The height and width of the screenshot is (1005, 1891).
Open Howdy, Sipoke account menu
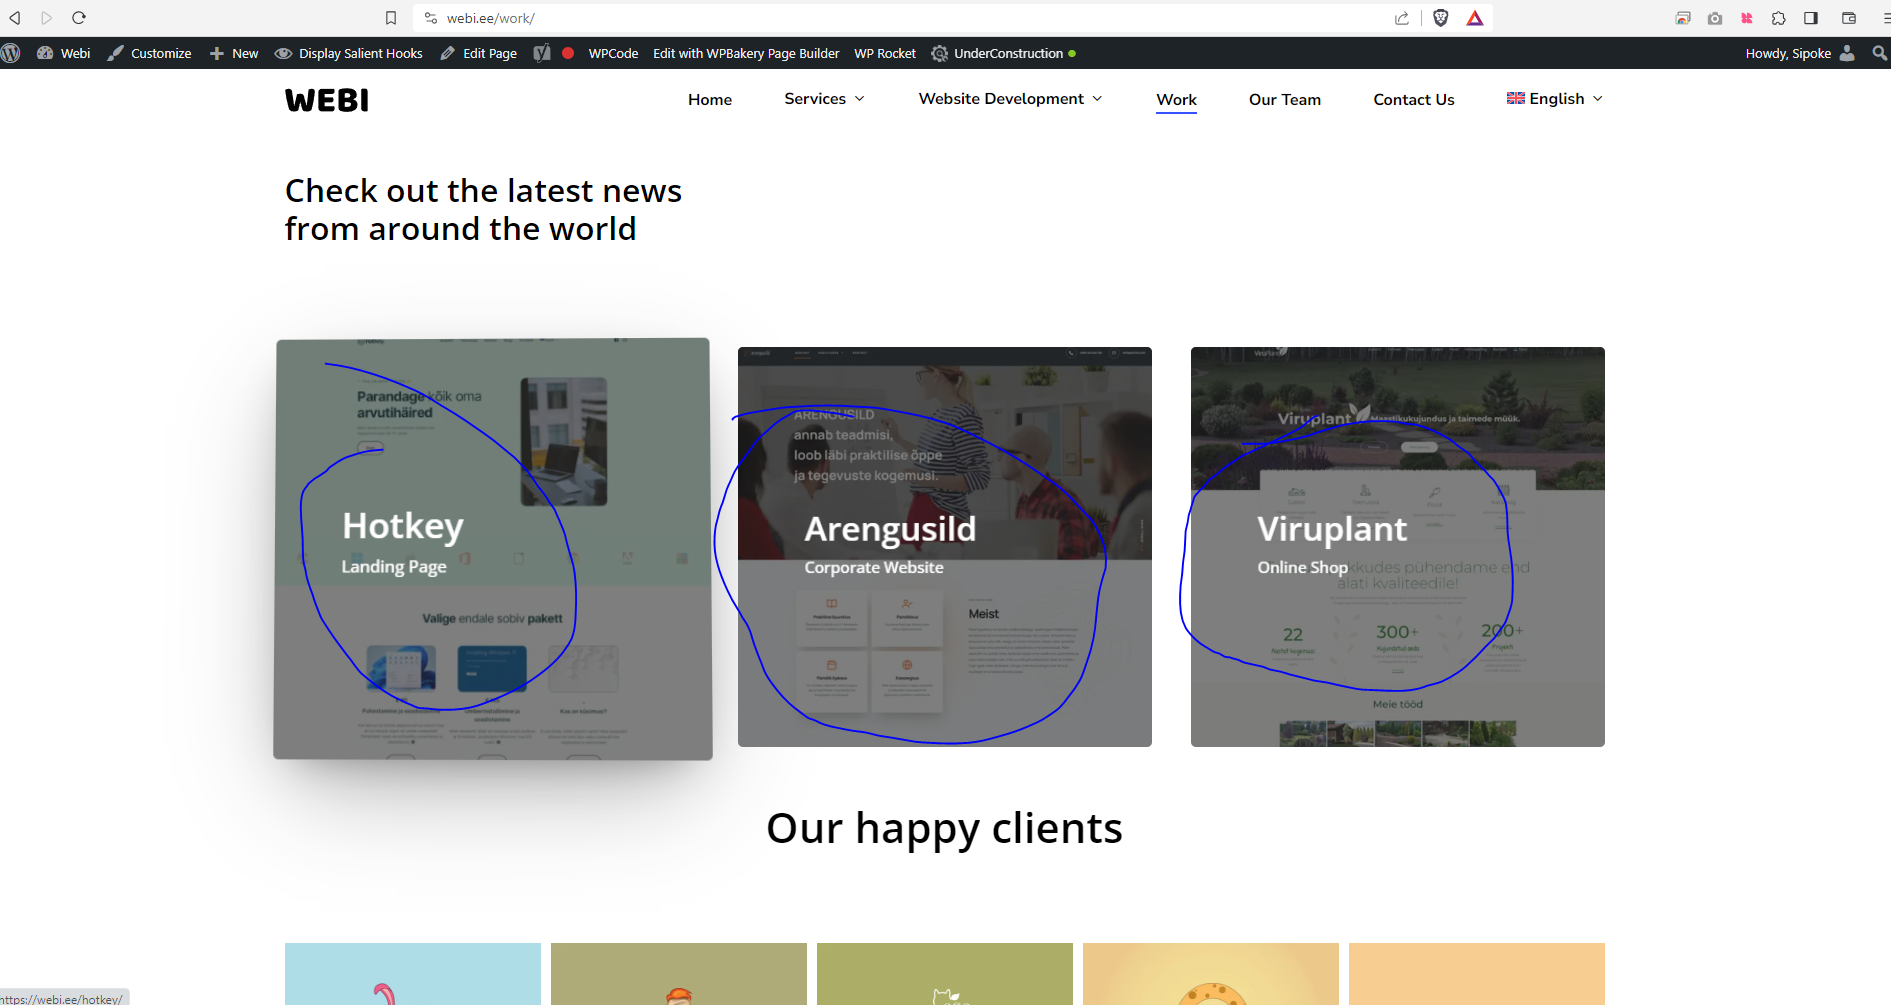pyautogui.click(x=1788, y=53)
